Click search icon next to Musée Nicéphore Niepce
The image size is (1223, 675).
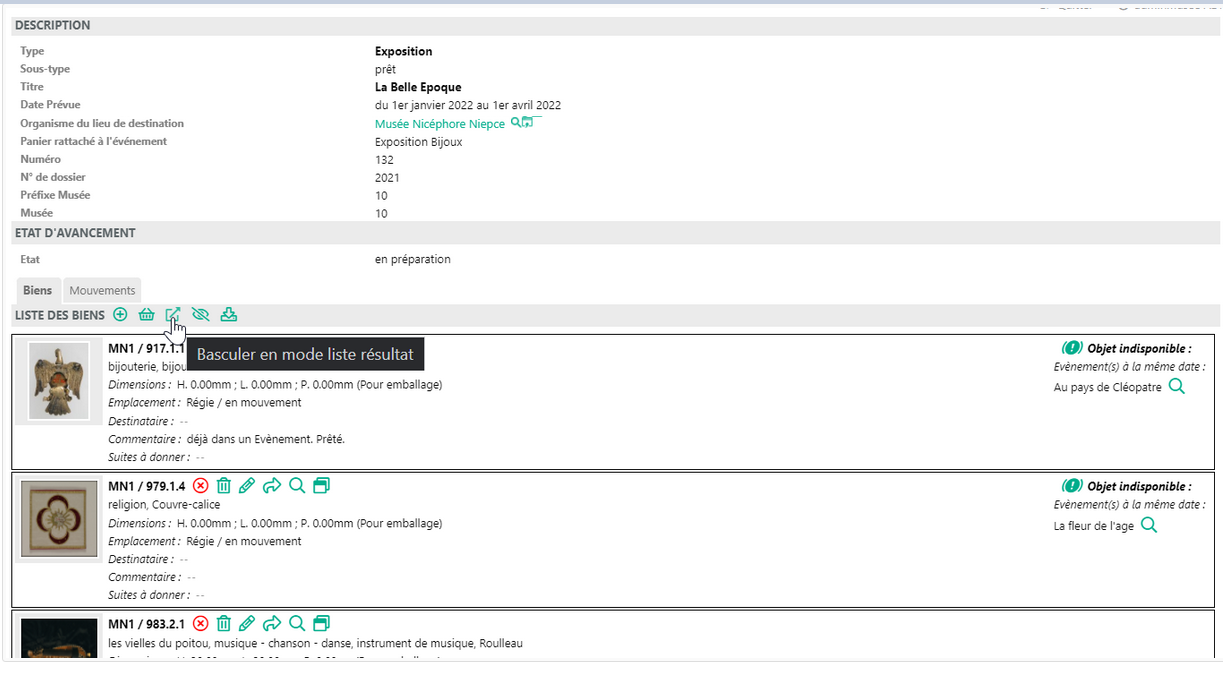tap(516, 122)
